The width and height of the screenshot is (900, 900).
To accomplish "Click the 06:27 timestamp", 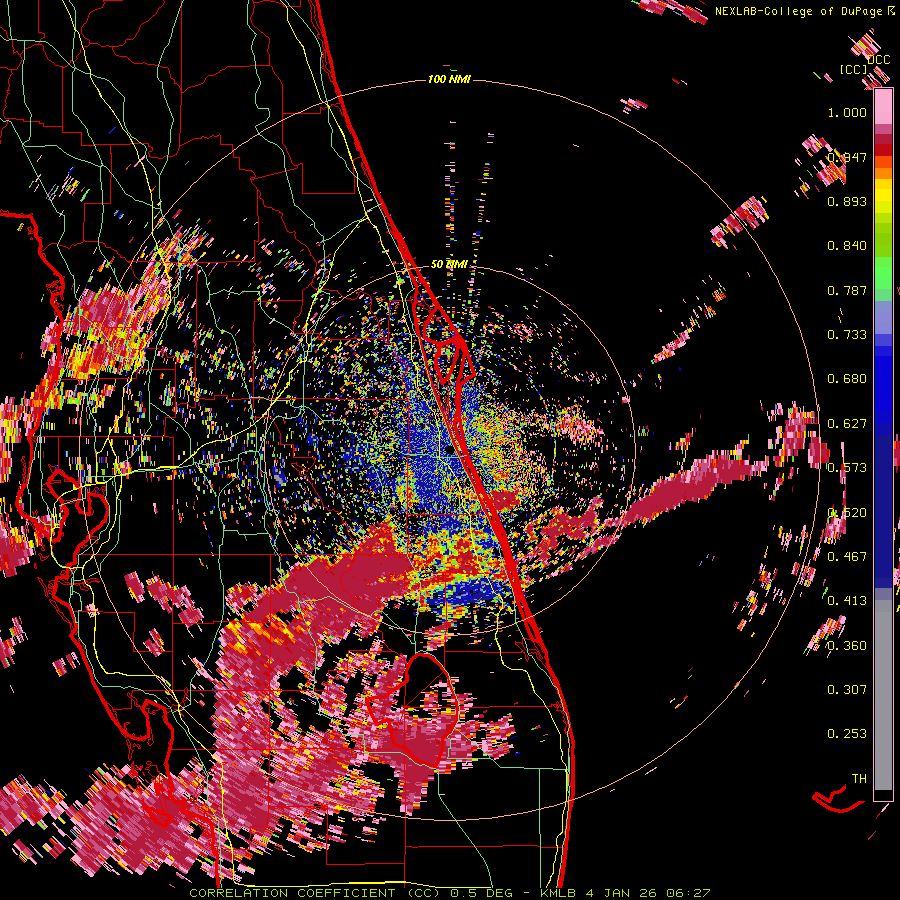I will click(x=688, y=893).
